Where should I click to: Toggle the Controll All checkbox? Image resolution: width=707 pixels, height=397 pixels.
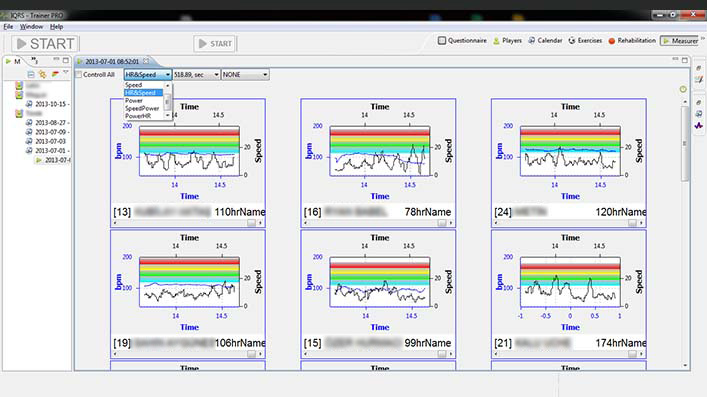coord(79,74)
